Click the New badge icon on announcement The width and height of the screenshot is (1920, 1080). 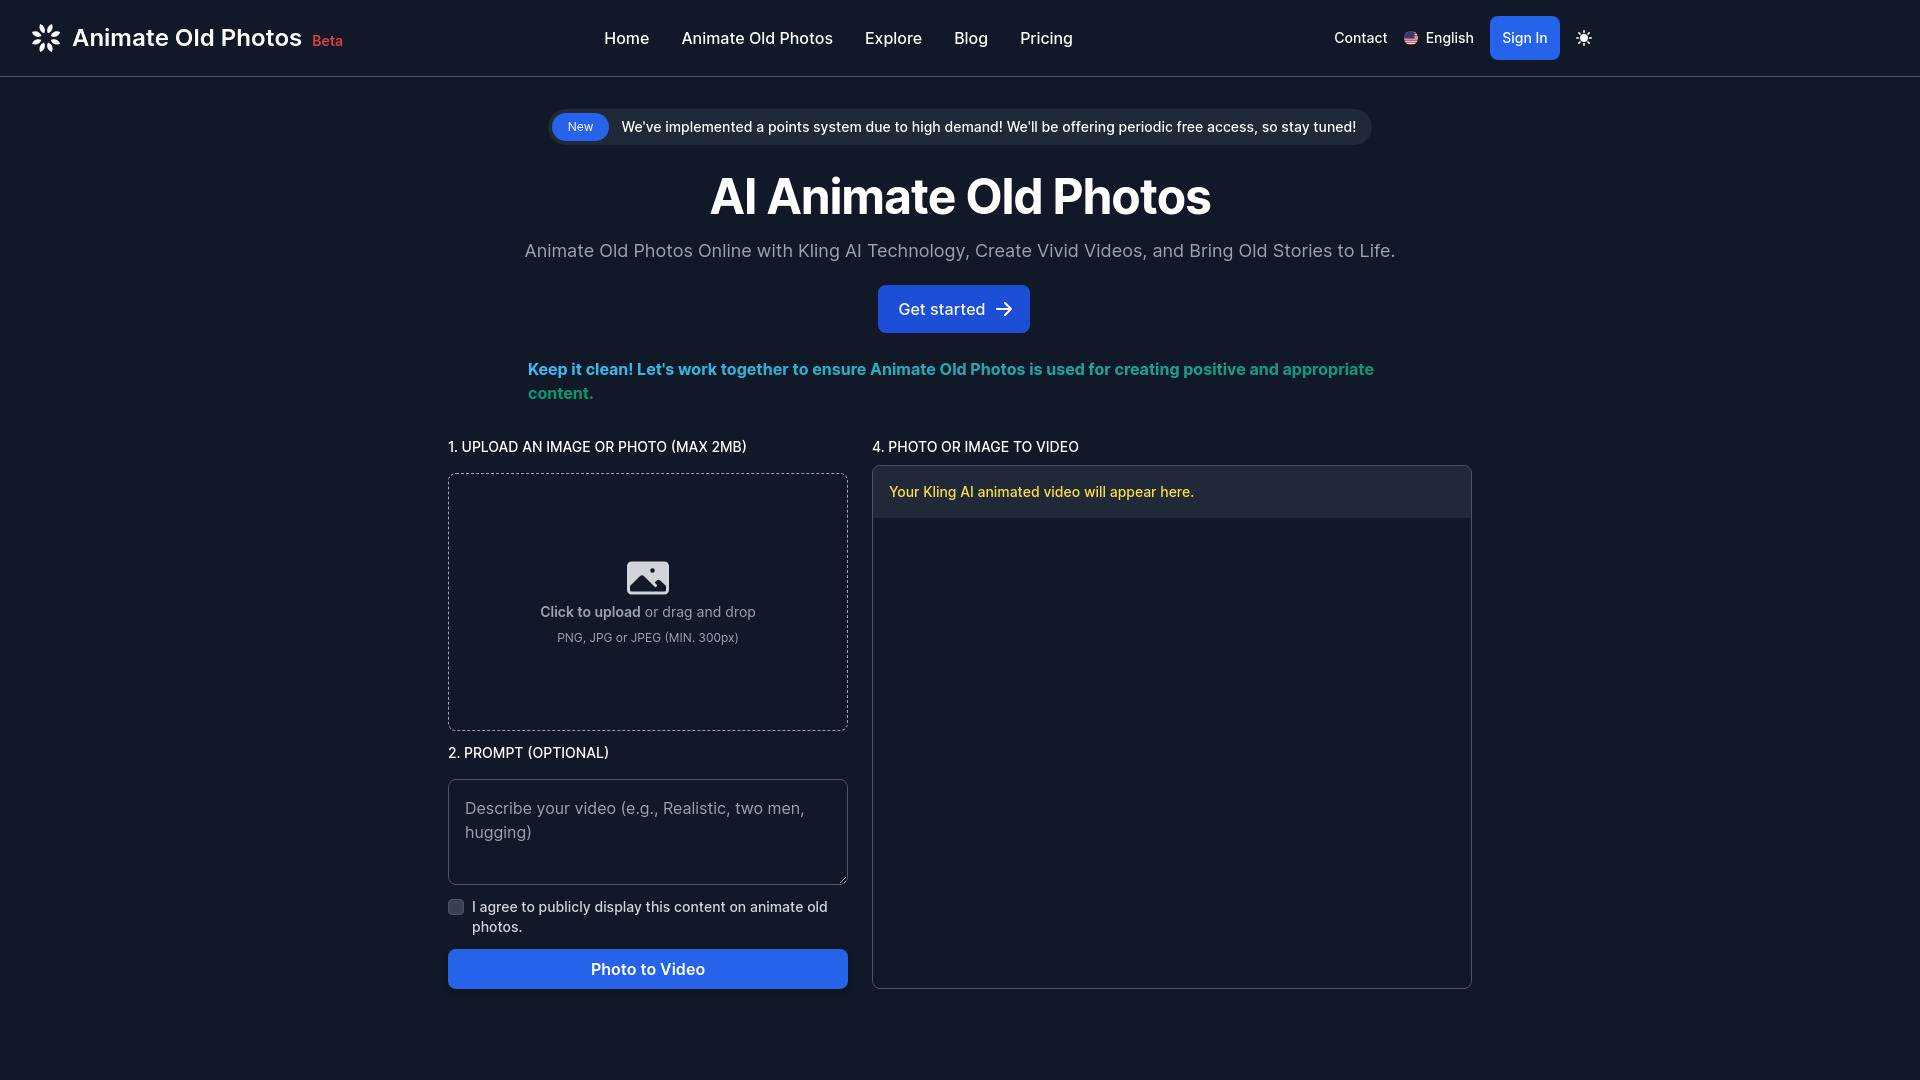coord(580,127)
